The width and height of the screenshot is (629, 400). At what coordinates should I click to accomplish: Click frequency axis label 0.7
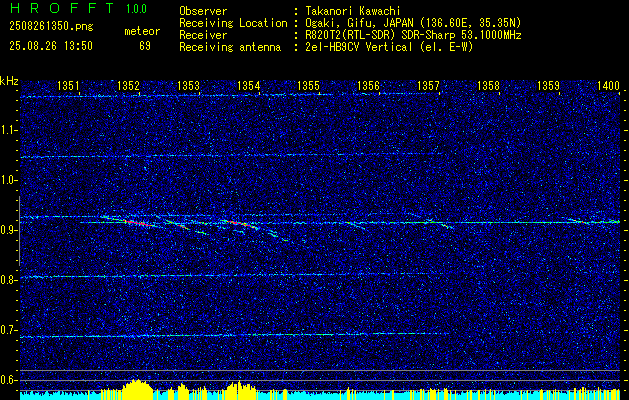pyautogui.click(x=8, y=330)
